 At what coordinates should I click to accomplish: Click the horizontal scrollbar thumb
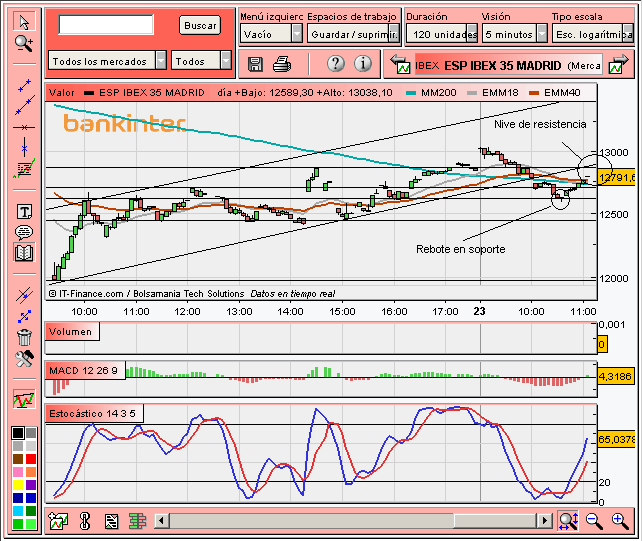pos(495,520)
